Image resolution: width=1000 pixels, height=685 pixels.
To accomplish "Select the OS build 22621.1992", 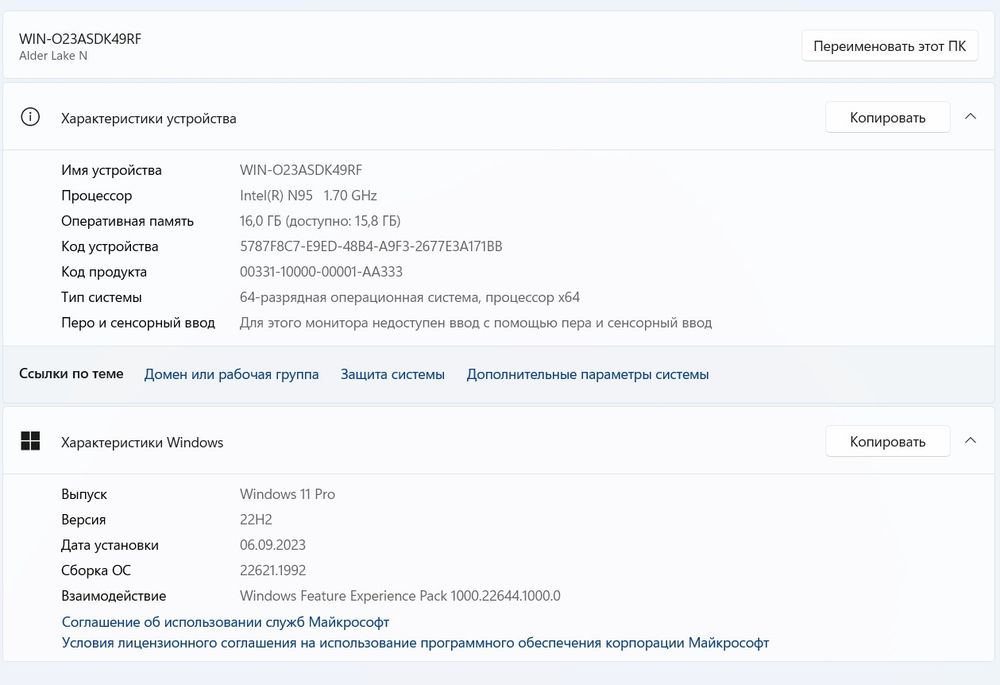I will (273, 571).
